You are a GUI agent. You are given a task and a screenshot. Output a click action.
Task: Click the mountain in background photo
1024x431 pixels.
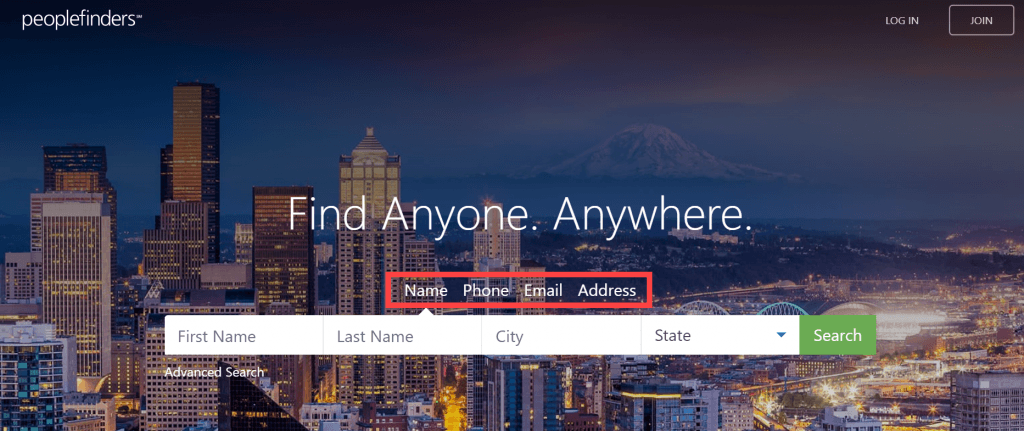[x=653, y=152]
